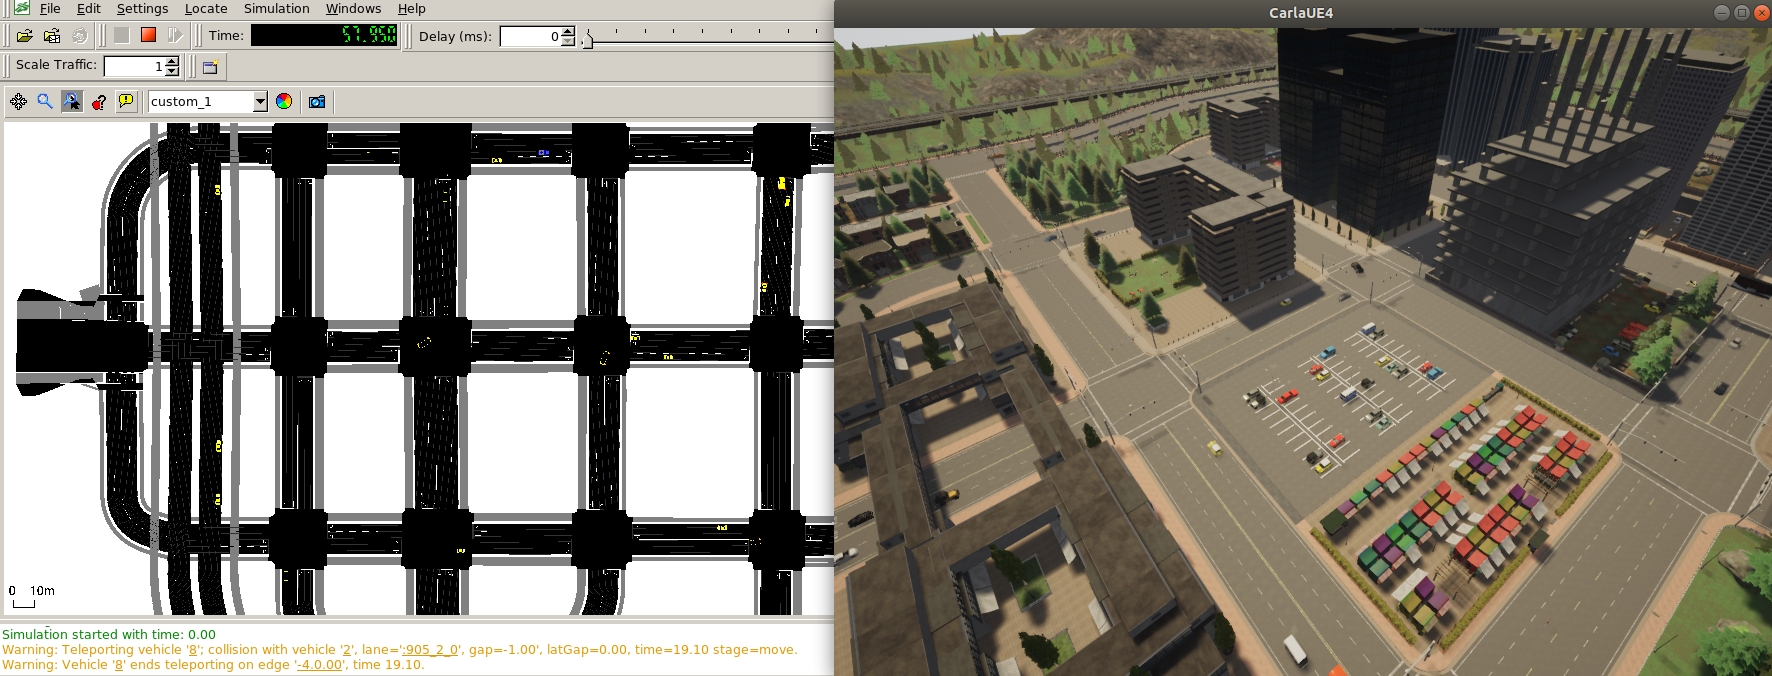1772x676 pixels.
Task: Increase the Delay value with up arrow
Action: click(x=568, y=31)
